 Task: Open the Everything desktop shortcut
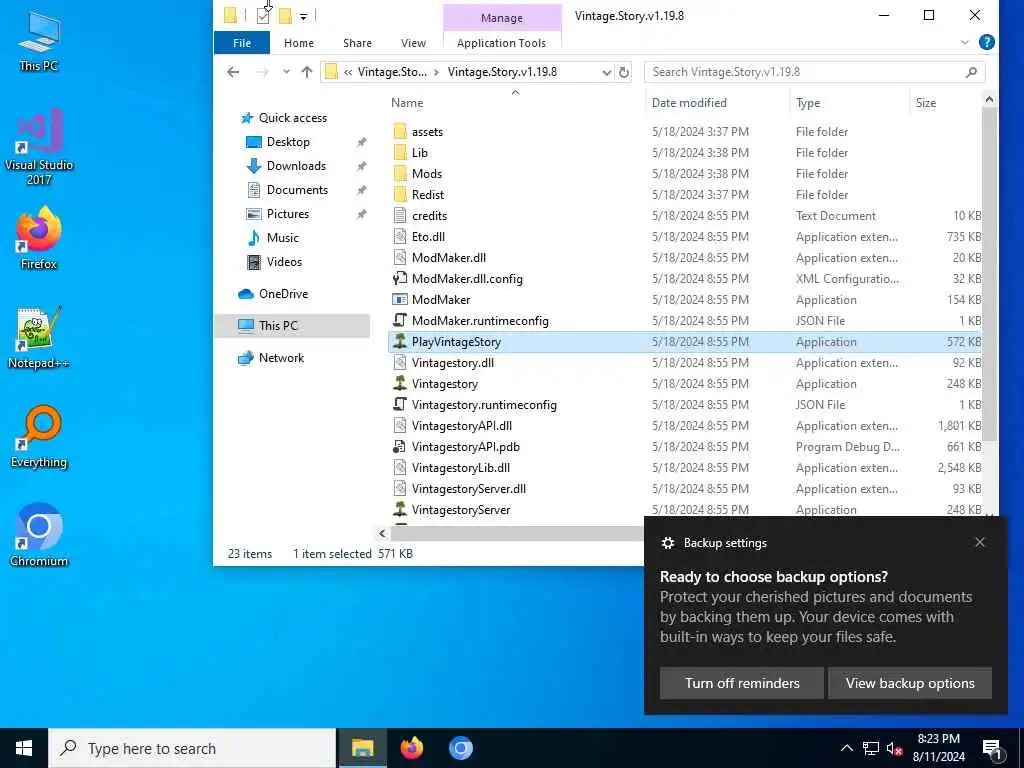pyautogui.click(x=39, y=437)
